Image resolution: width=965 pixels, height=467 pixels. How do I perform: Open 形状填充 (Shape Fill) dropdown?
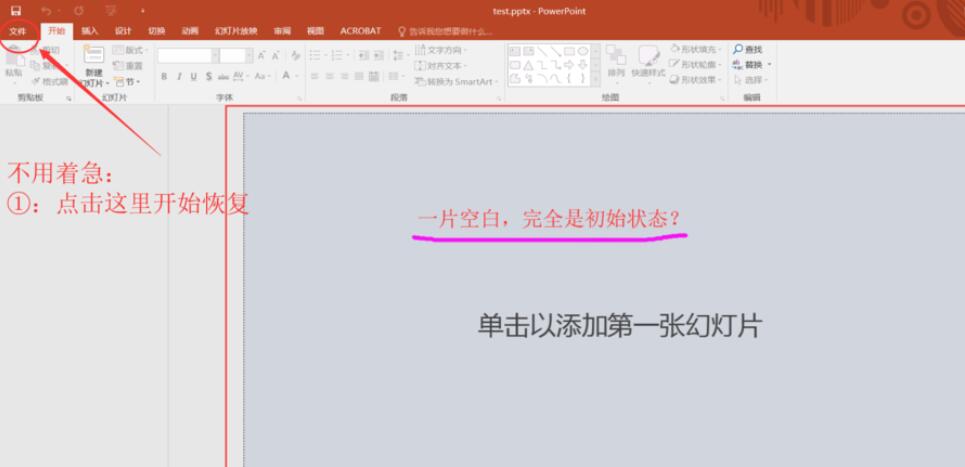click(x=695, y=49)
